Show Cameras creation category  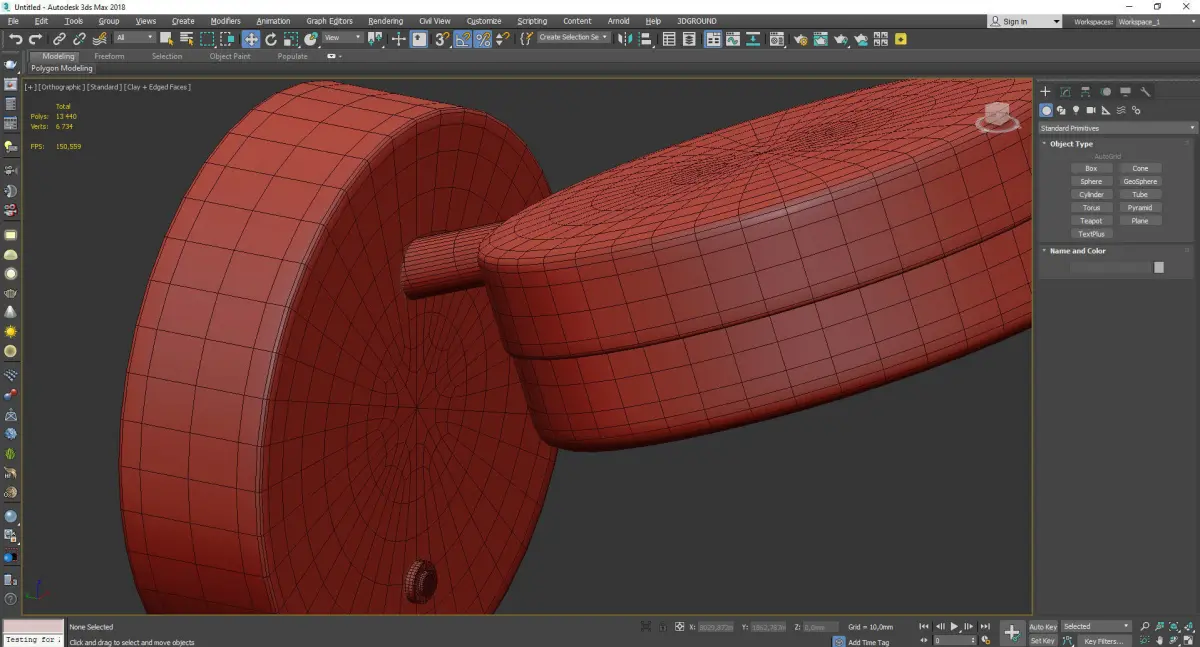(1091, 110)
